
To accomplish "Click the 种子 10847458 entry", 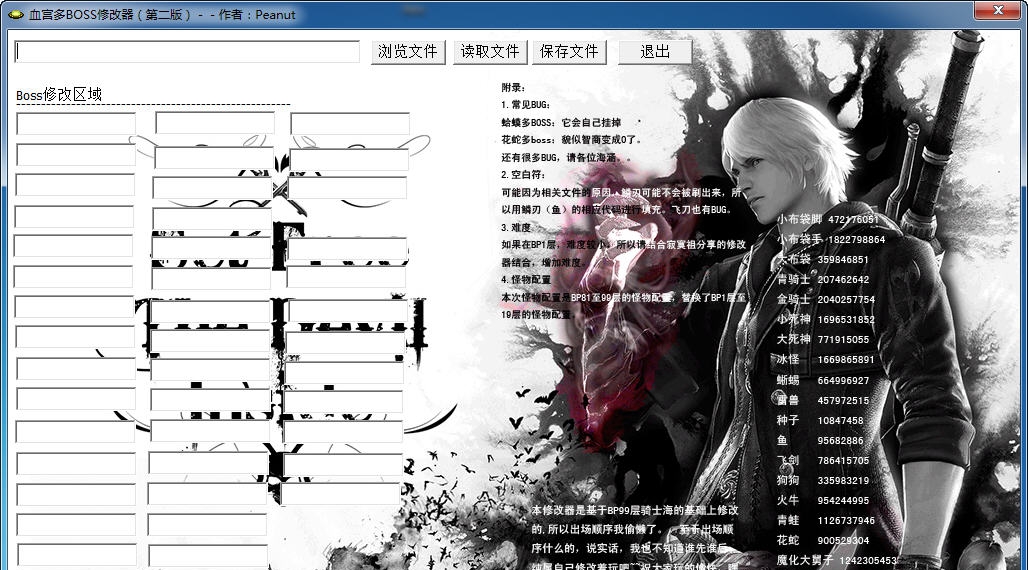I will pos(820,420).
